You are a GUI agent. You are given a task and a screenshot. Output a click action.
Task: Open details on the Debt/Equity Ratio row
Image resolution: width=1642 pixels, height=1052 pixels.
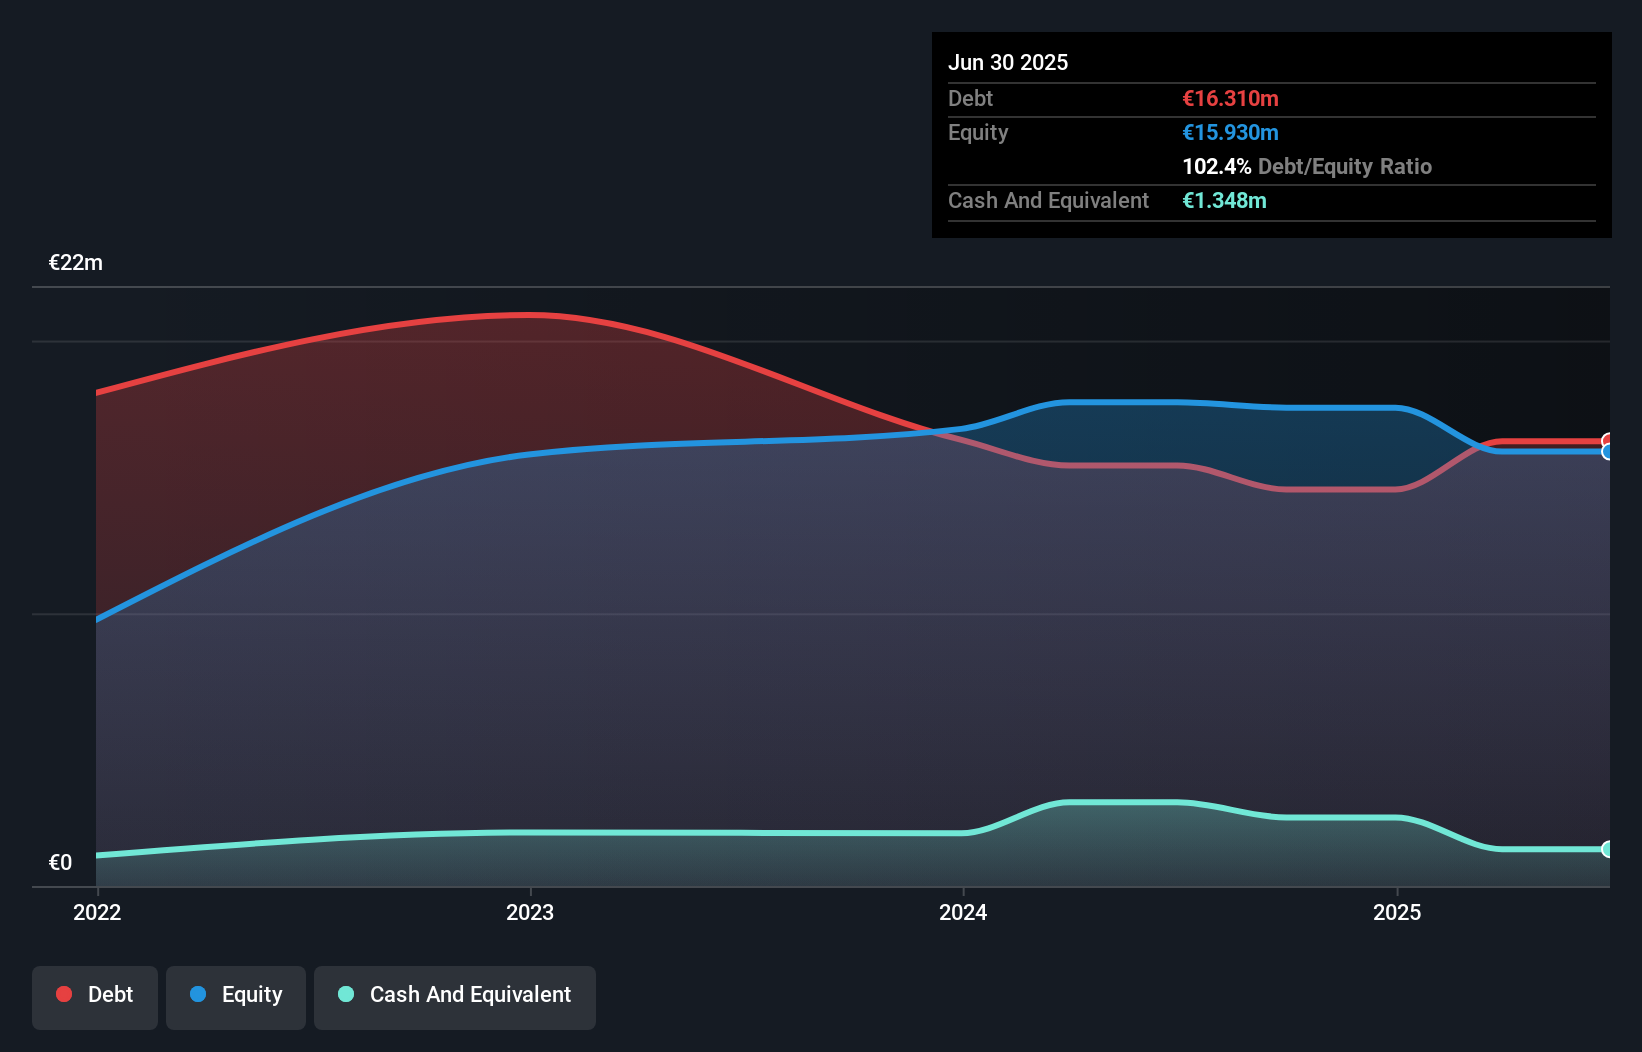(x=1308, y=166)
